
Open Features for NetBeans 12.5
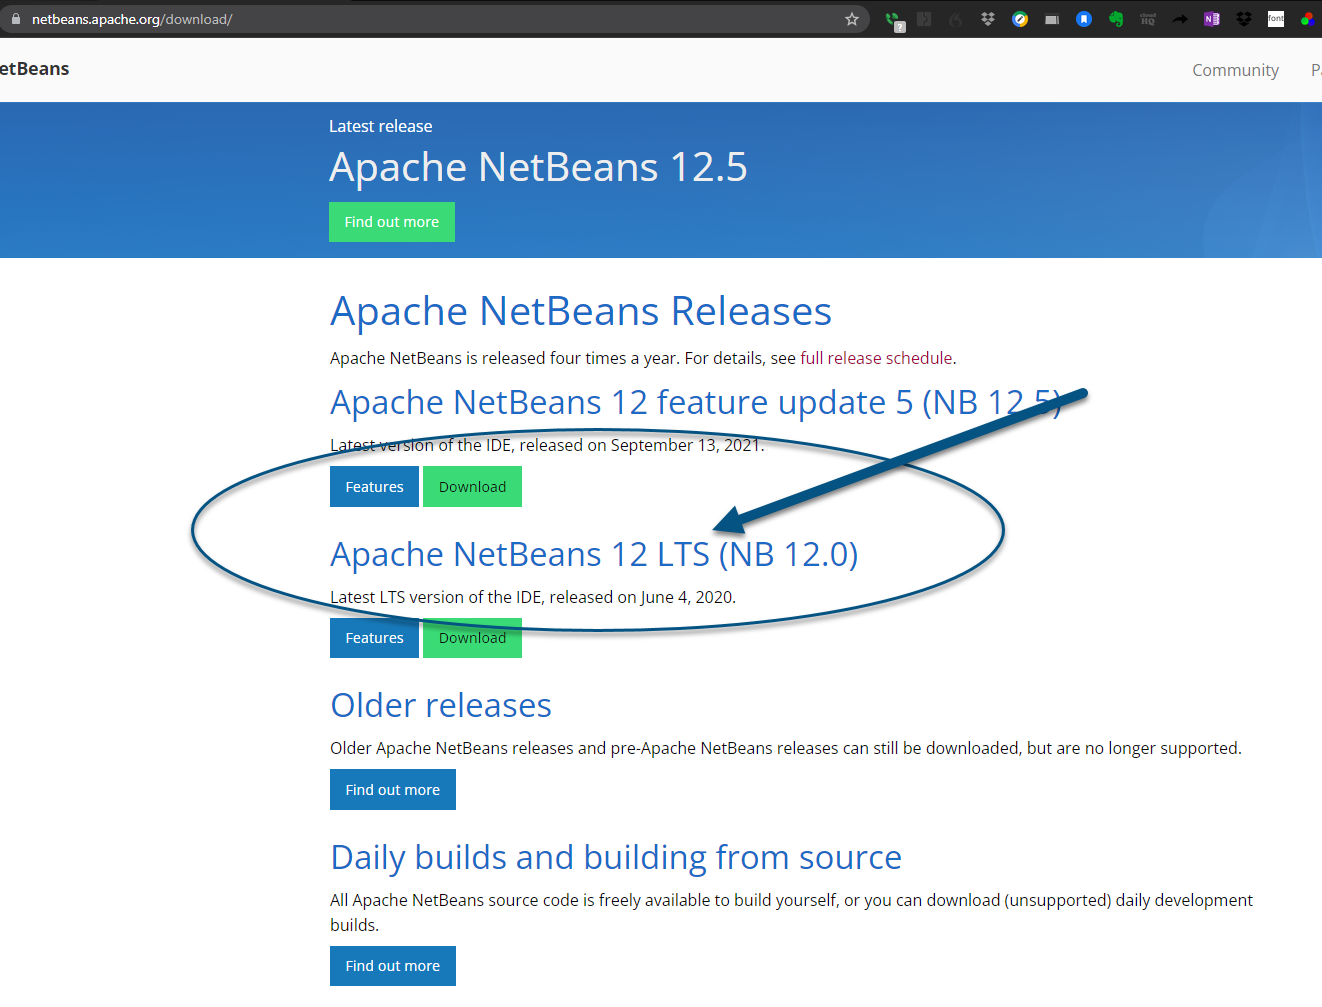tap(374, 487)
